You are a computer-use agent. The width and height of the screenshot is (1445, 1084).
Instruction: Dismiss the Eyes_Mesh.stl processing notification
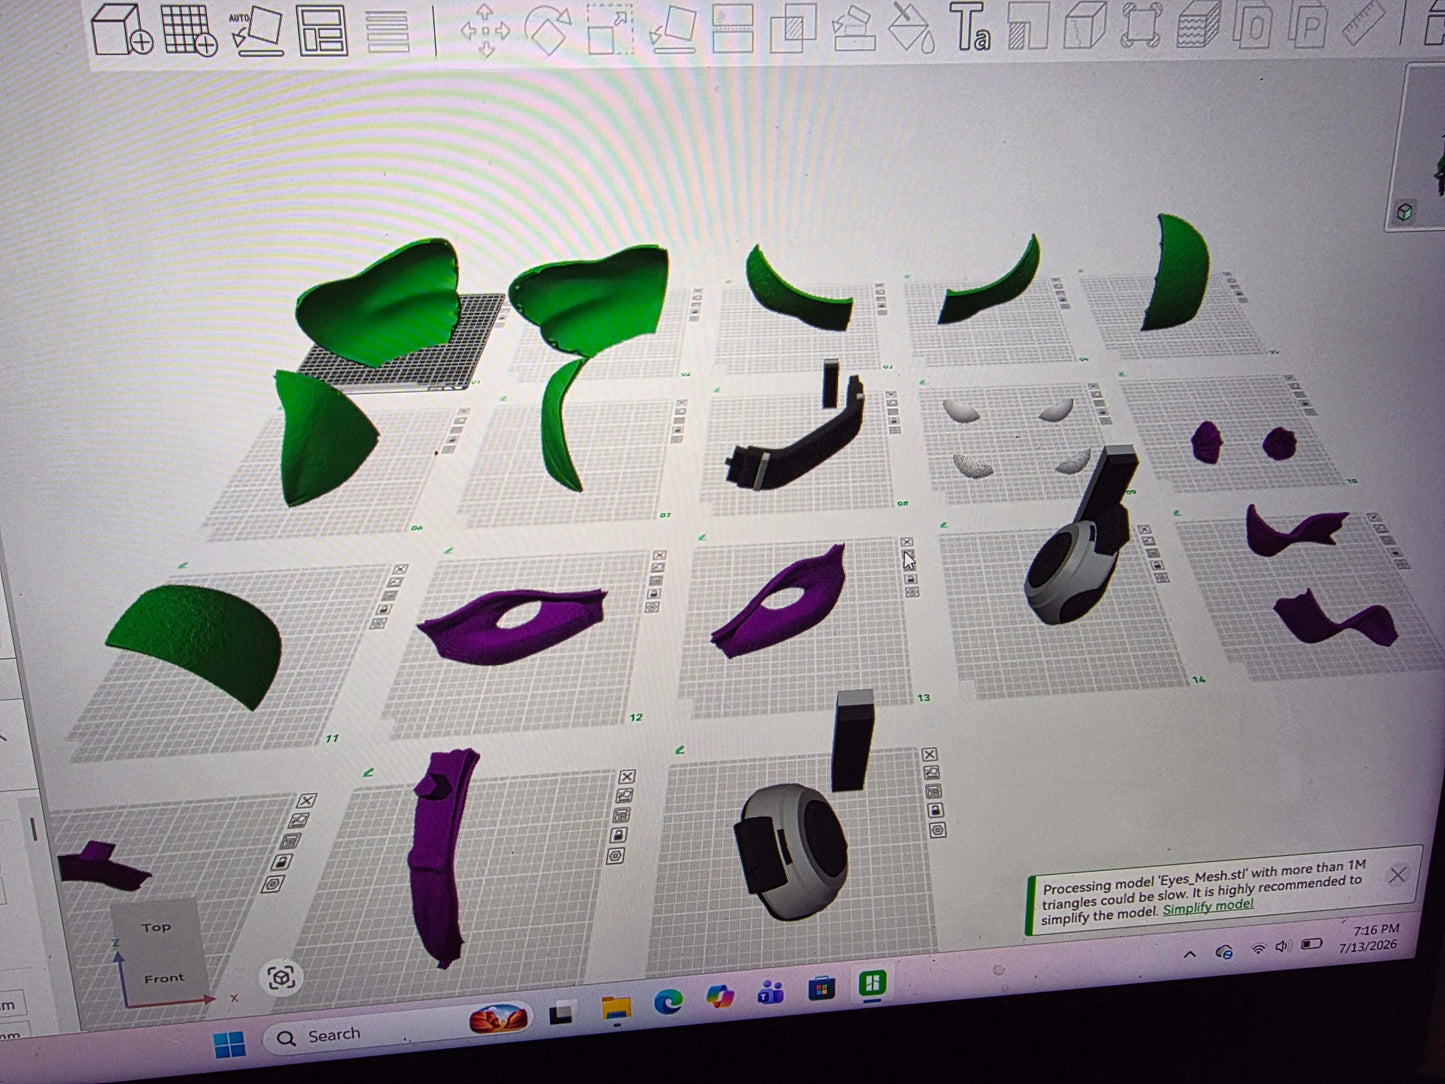click(1398, 875)
